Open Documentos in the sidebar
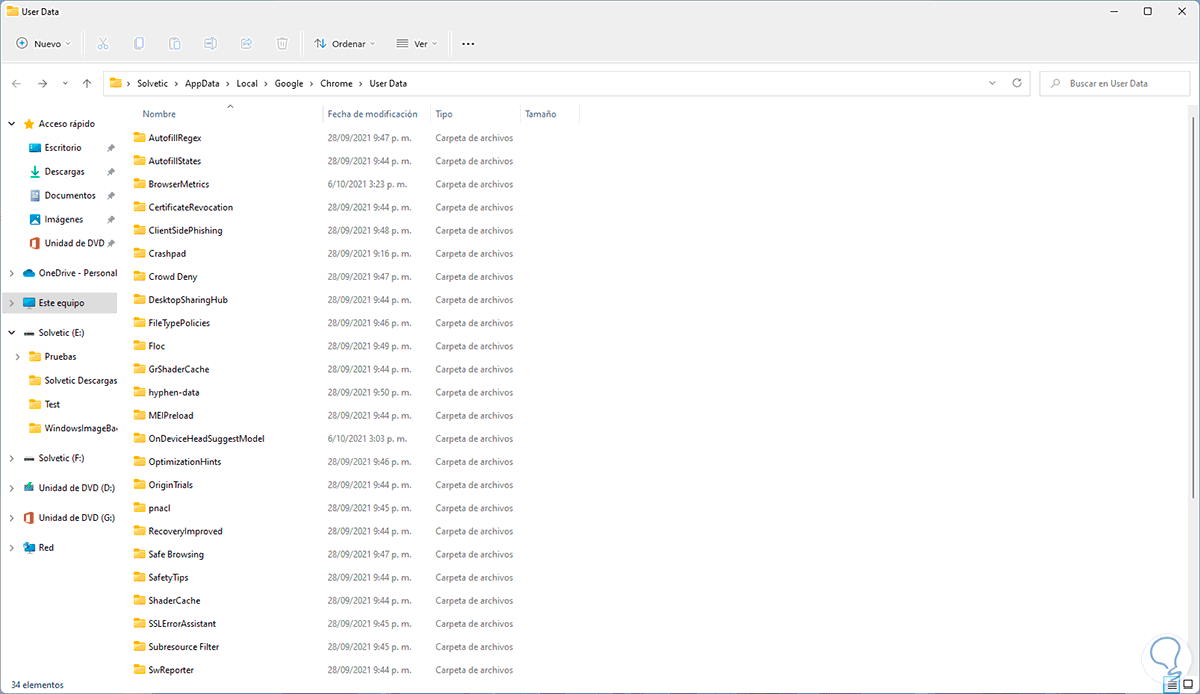The image size is (1200, 694). (x=70, y=196)
